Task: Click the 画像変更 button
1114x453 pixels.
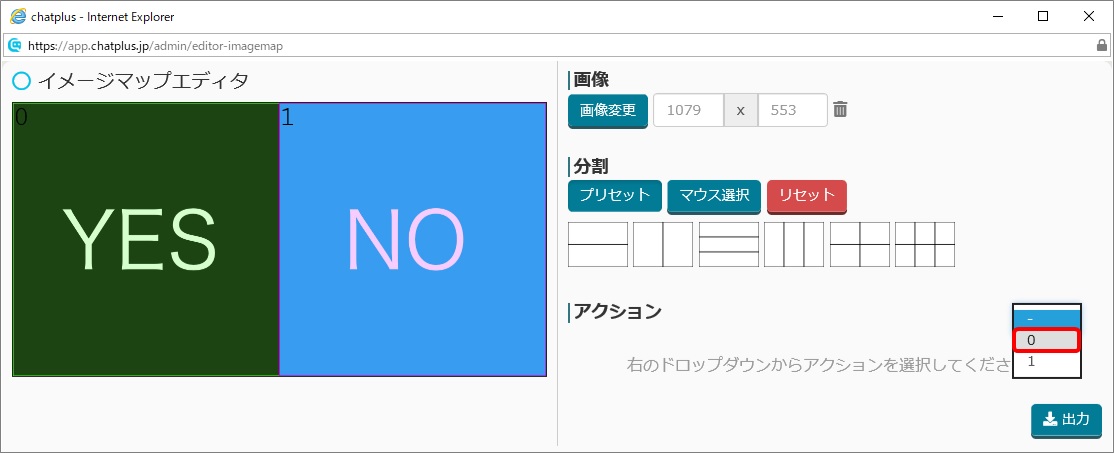Action: point(608,111)
